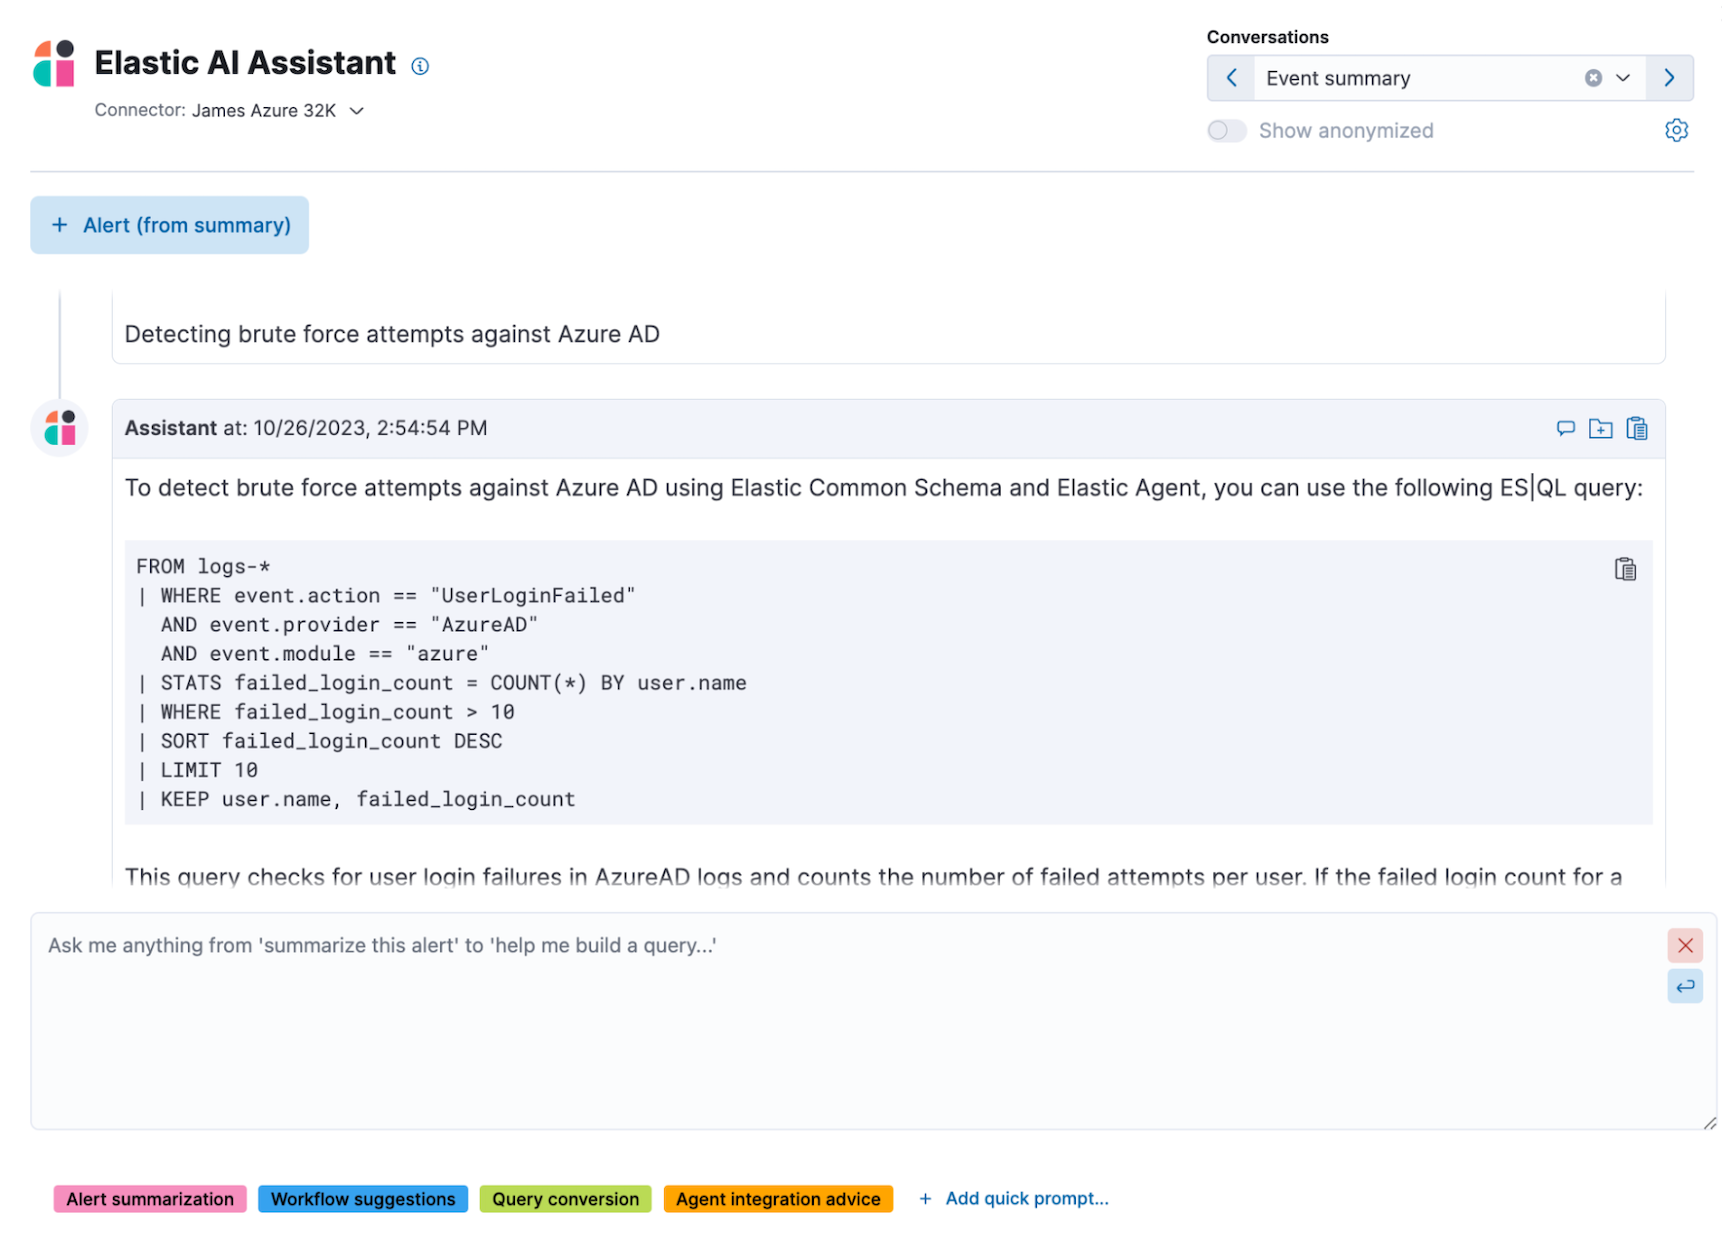This screenshot has width=1722, height=1250.
Task: Click the assistant avatar icon beside the message
Action: (x=60, y=428)
